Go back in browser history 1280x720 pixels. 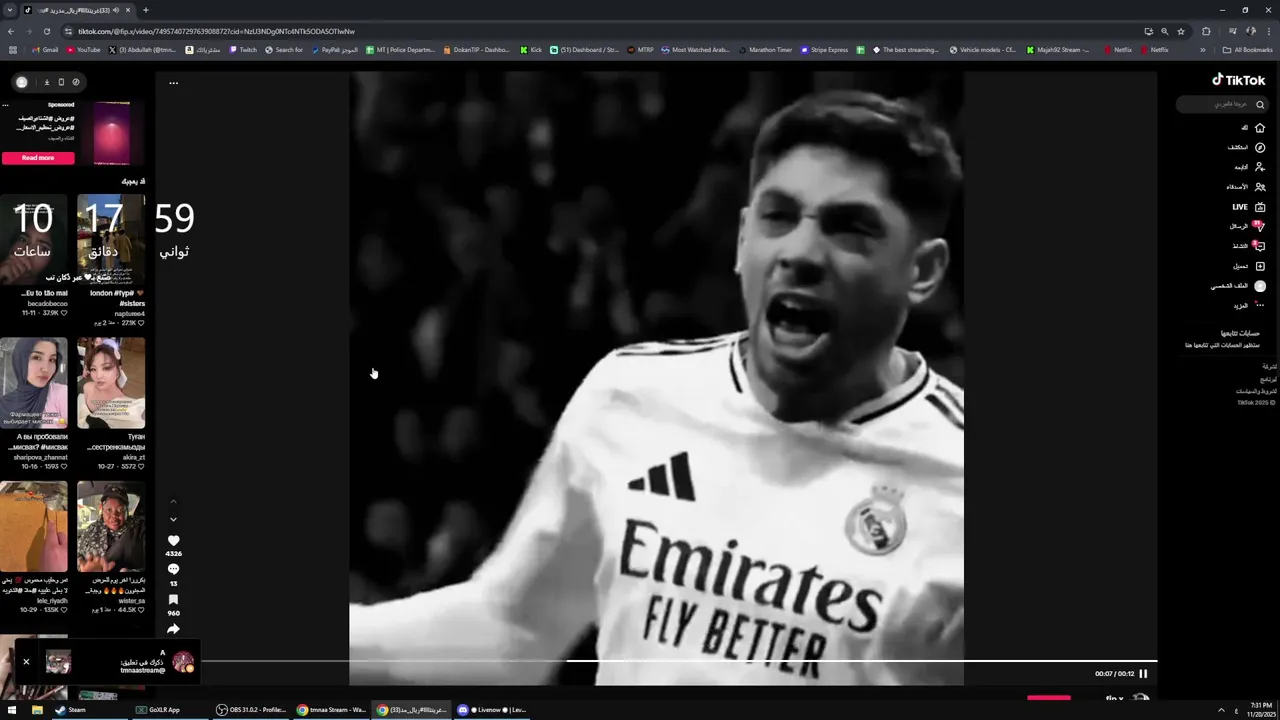pyautogui.click(x=10, y=31)
